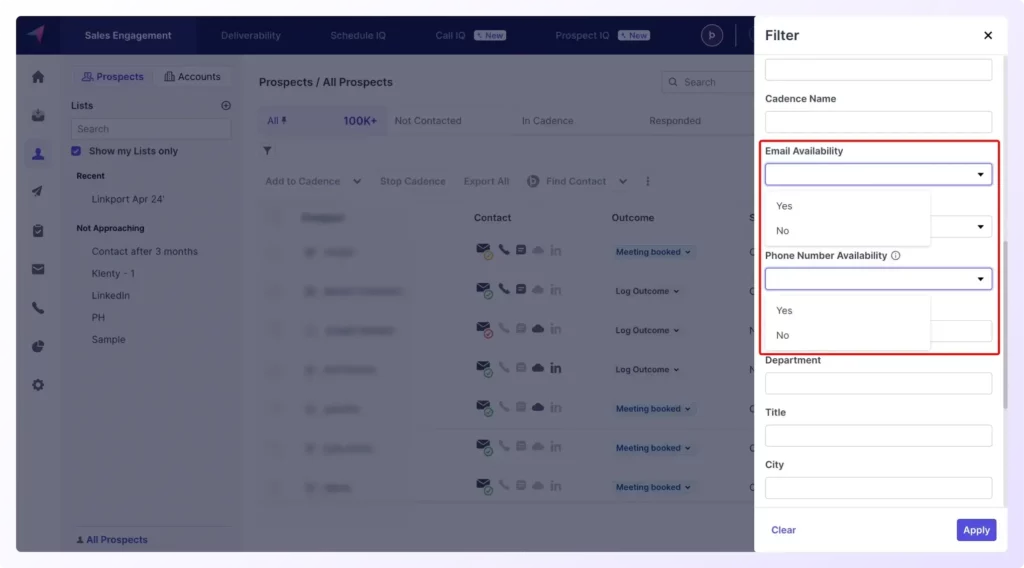Image resolution: width=1024 pixels, height=568 pixels.
Task: Apply the filter
Action: 976,530
